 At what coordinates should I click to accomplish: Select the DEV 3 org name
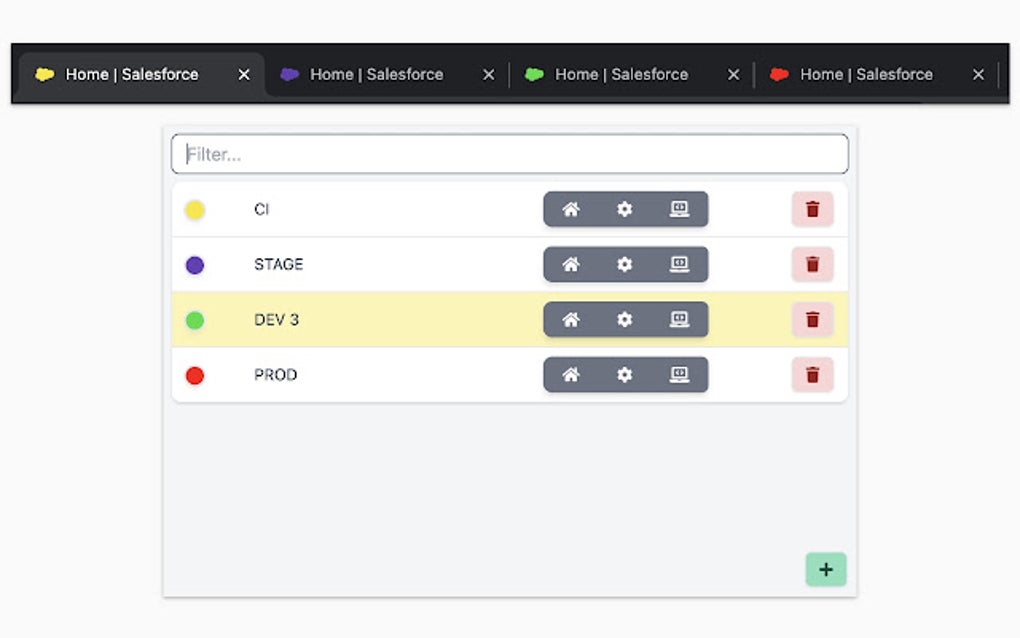276,320
